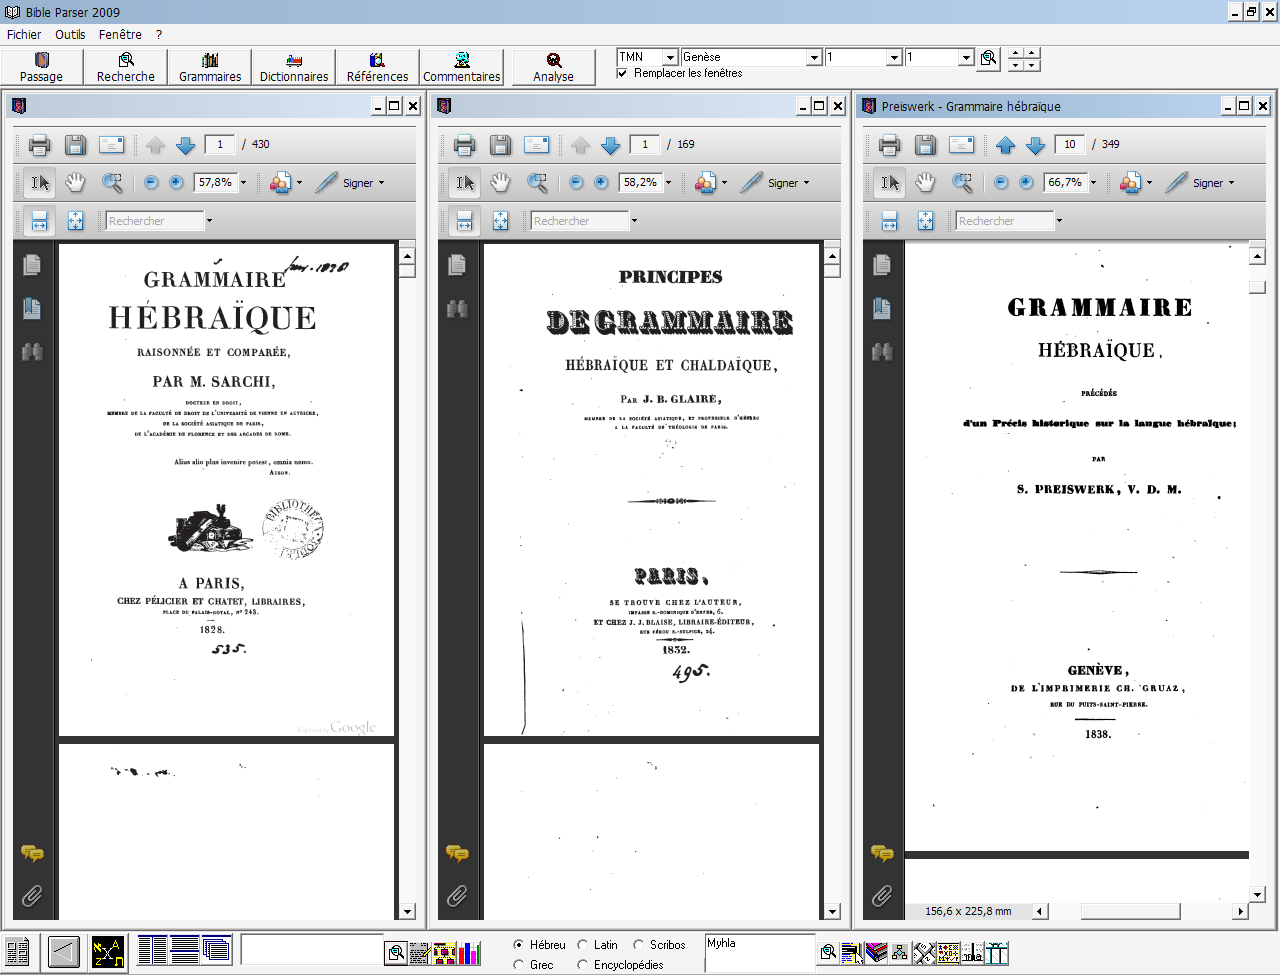
Task: Open the ? help menu
Action: pyautogui.click(x=158, y=34)
